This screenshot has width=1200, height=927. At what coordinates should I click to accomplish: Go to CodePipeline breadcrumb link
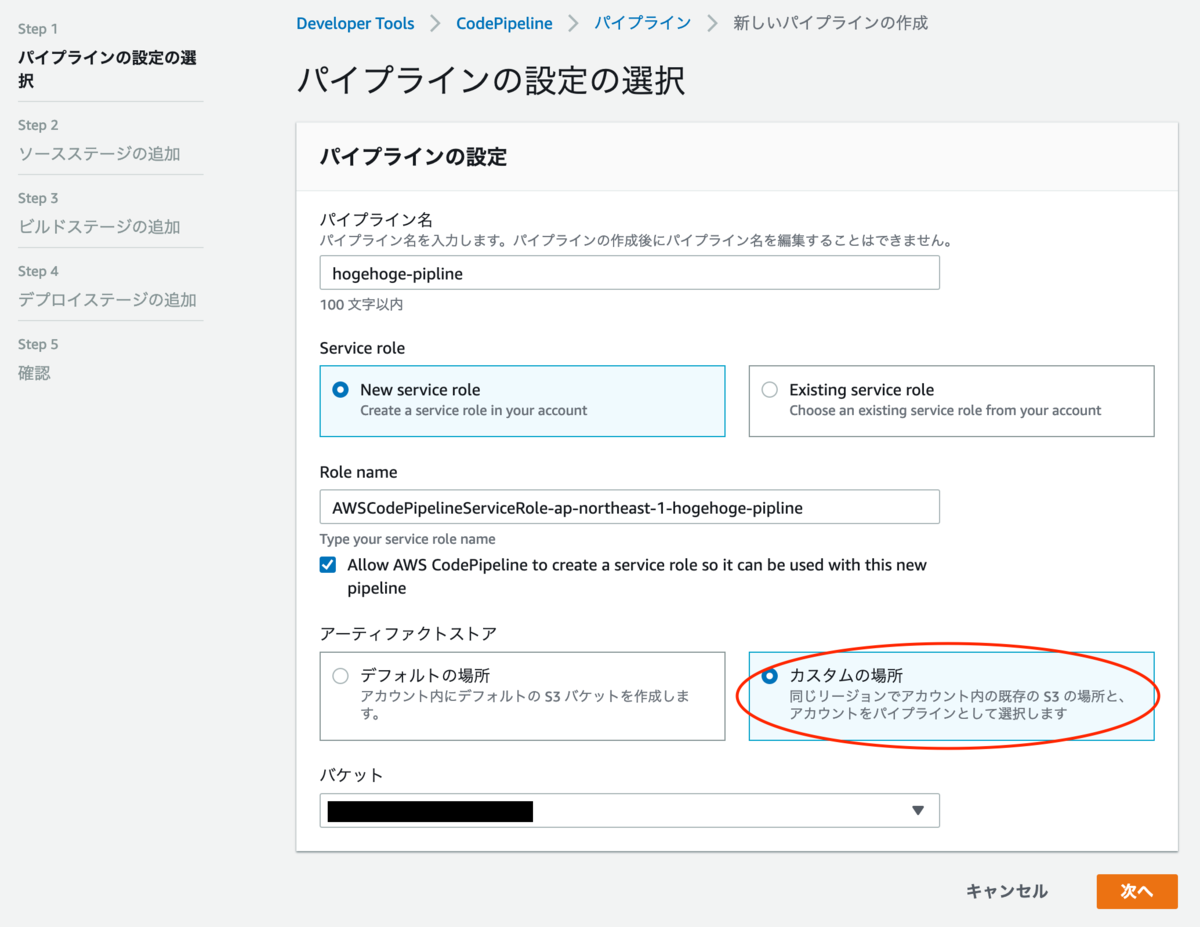tap(504, 23)
